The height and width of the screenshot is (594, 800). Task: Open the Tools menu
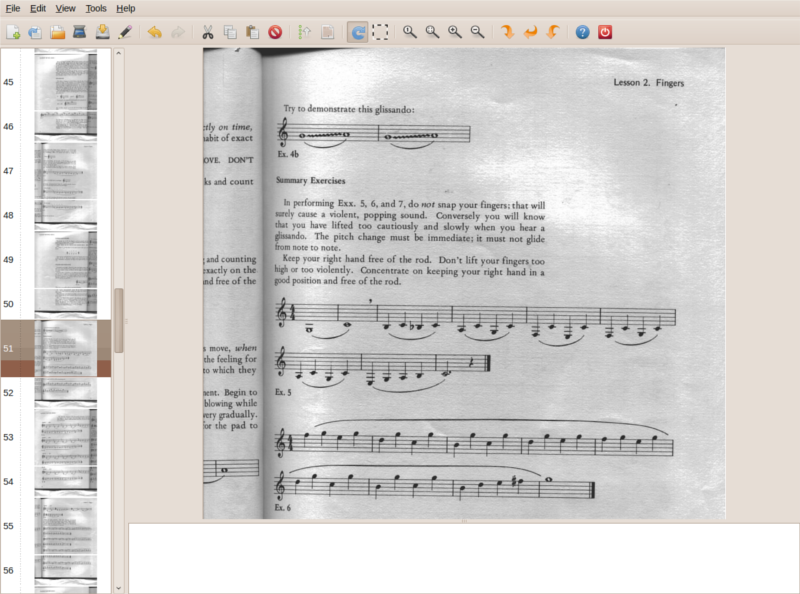96,8
